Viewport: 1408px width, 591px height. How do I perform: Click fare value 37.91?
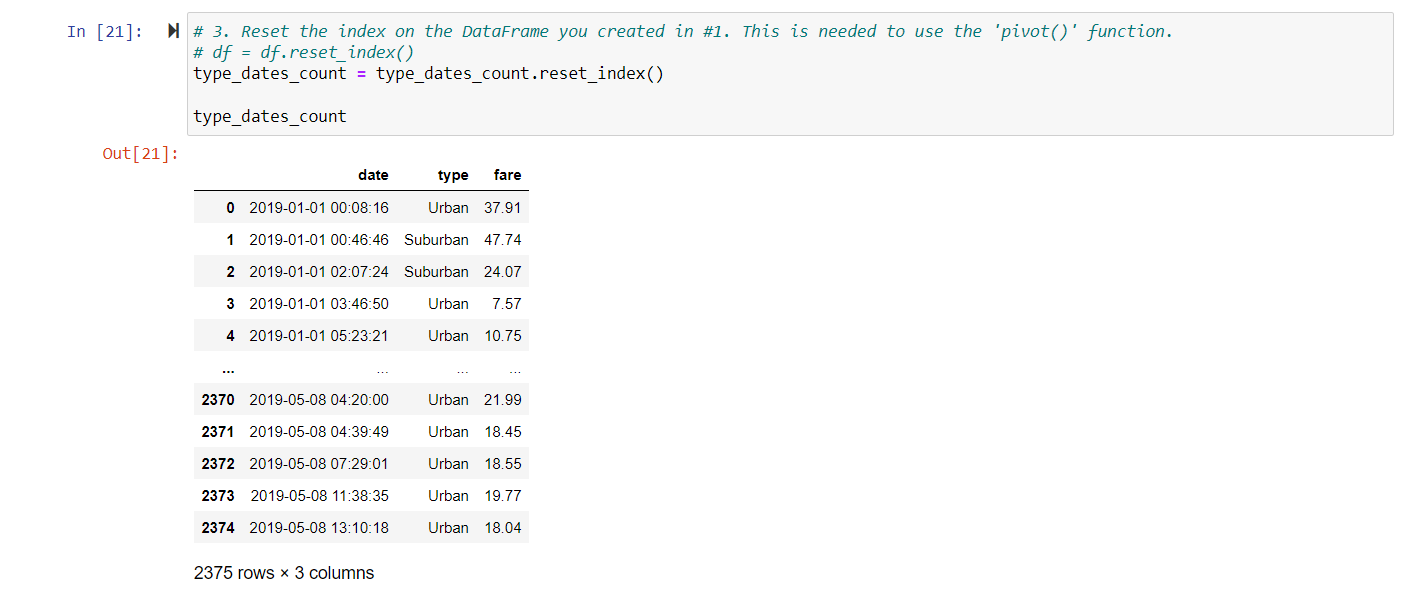point(503,208)
